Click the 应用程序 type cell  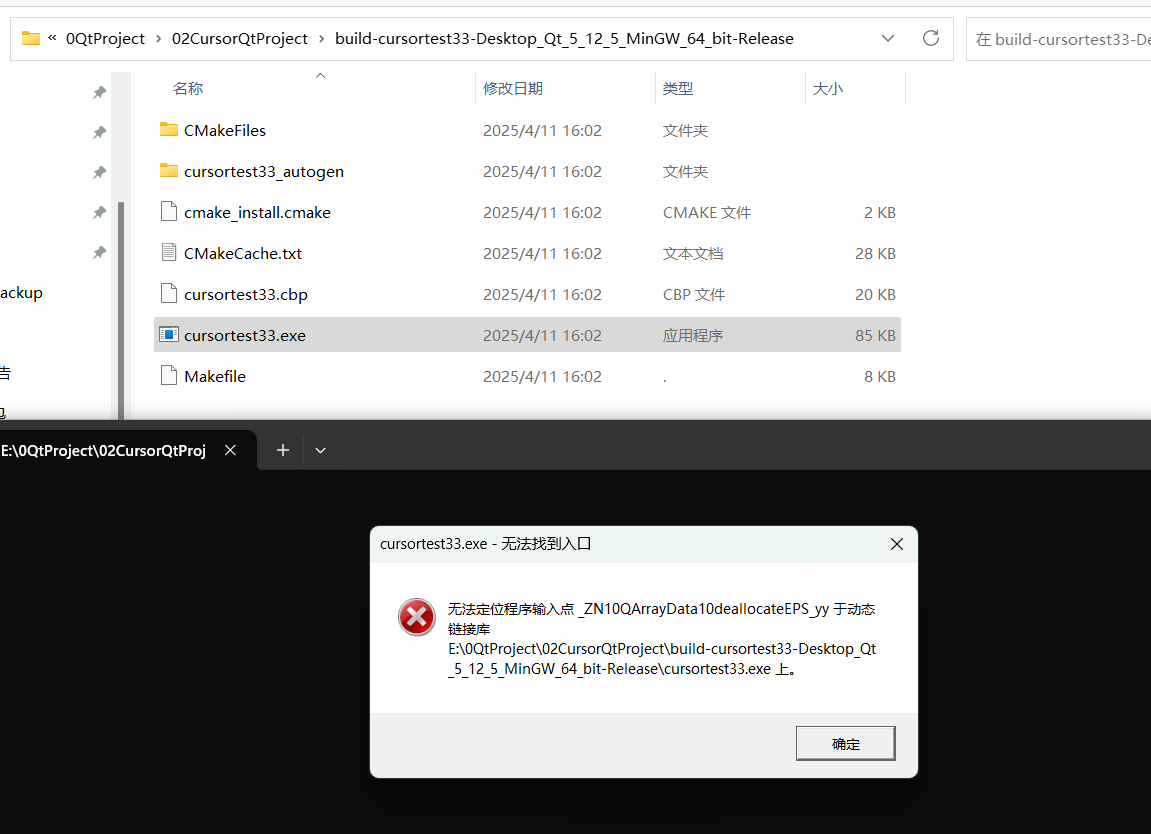pos(693,336)
